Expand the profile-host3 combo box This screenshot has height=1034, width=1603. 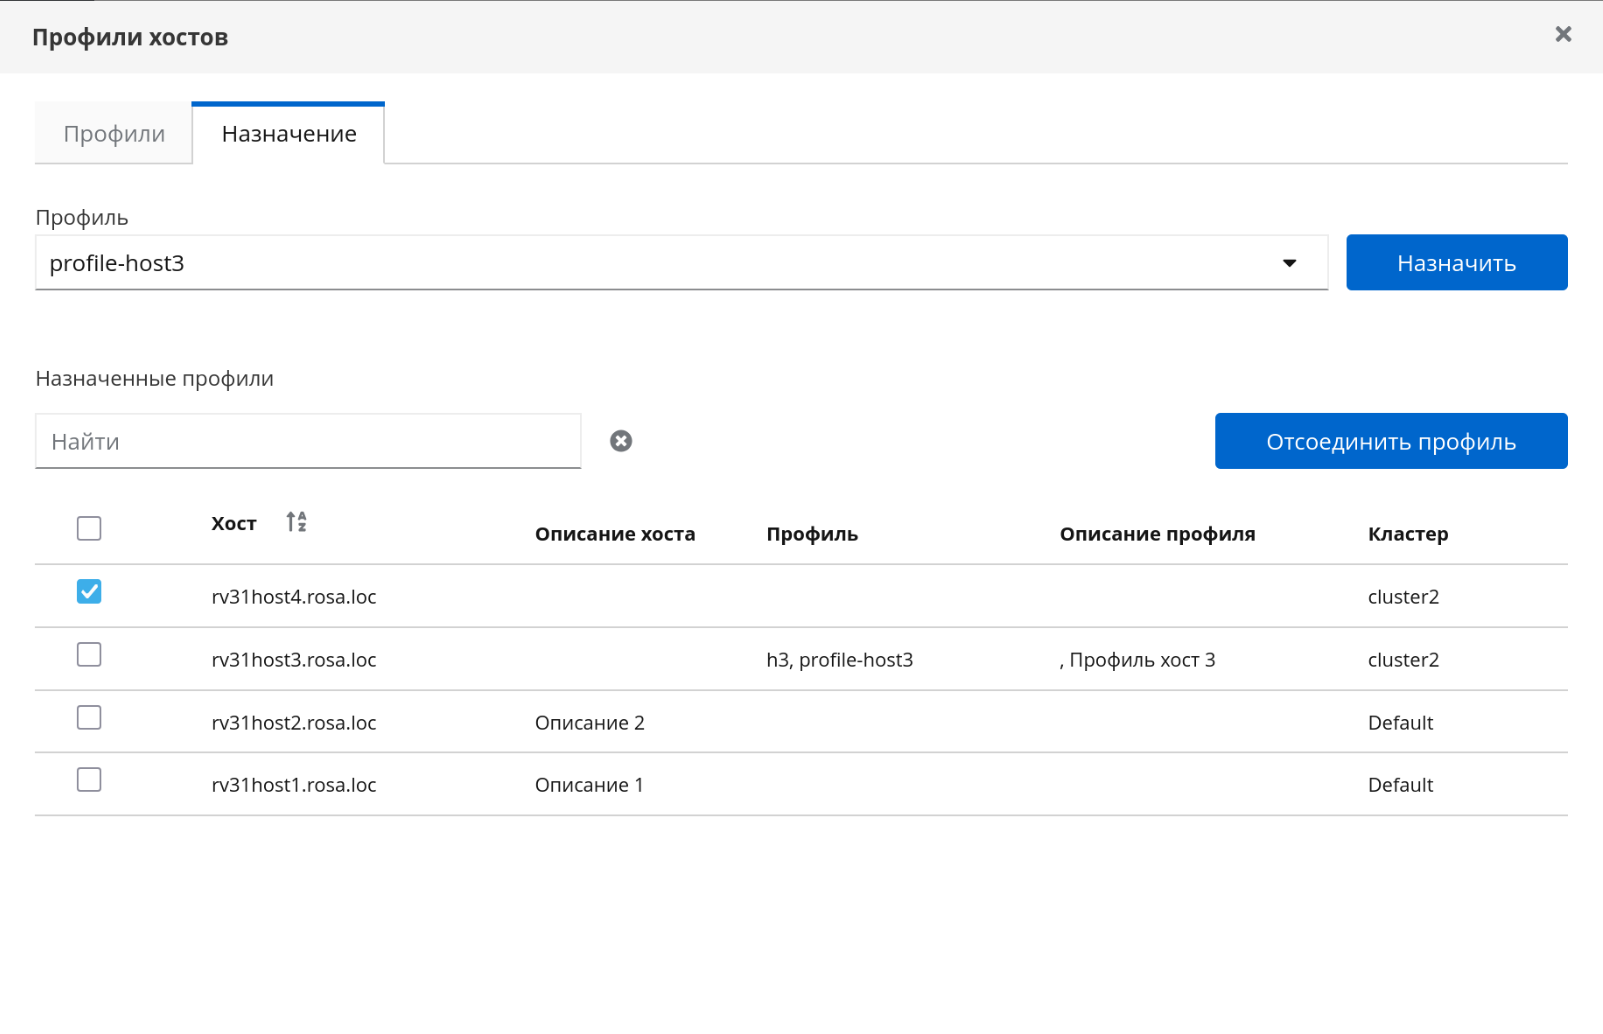pos(660,263)
